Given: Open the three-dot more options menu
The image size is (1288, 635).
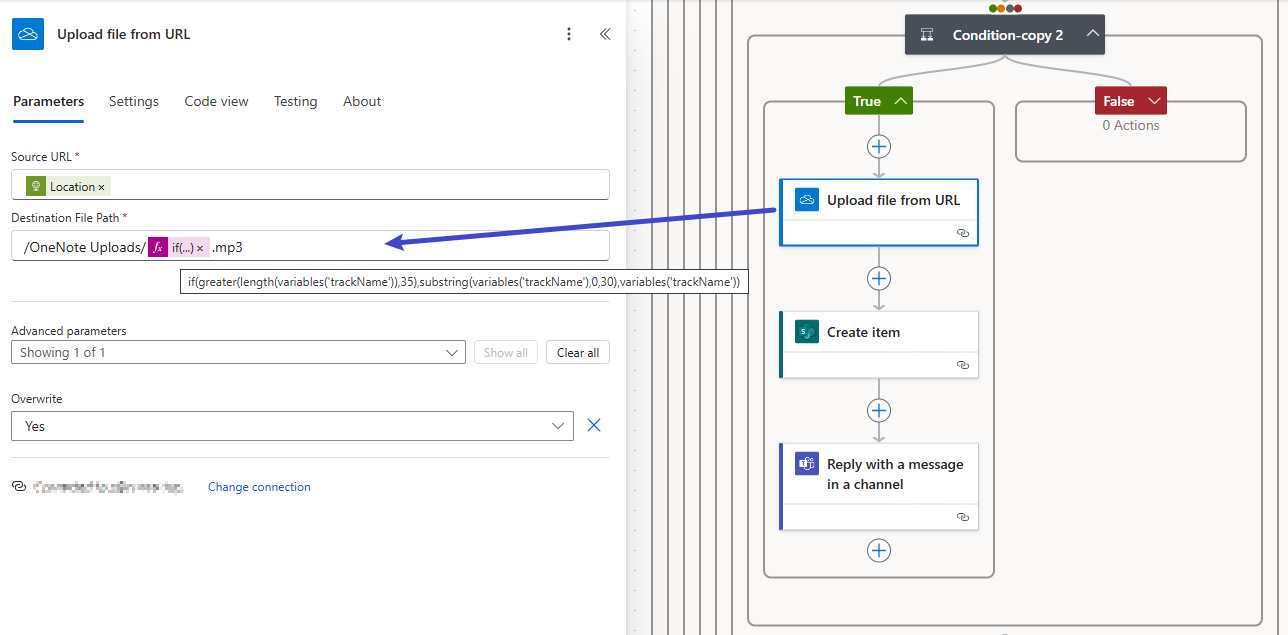Looking at the screenshot, I should (x=569, y=34).
